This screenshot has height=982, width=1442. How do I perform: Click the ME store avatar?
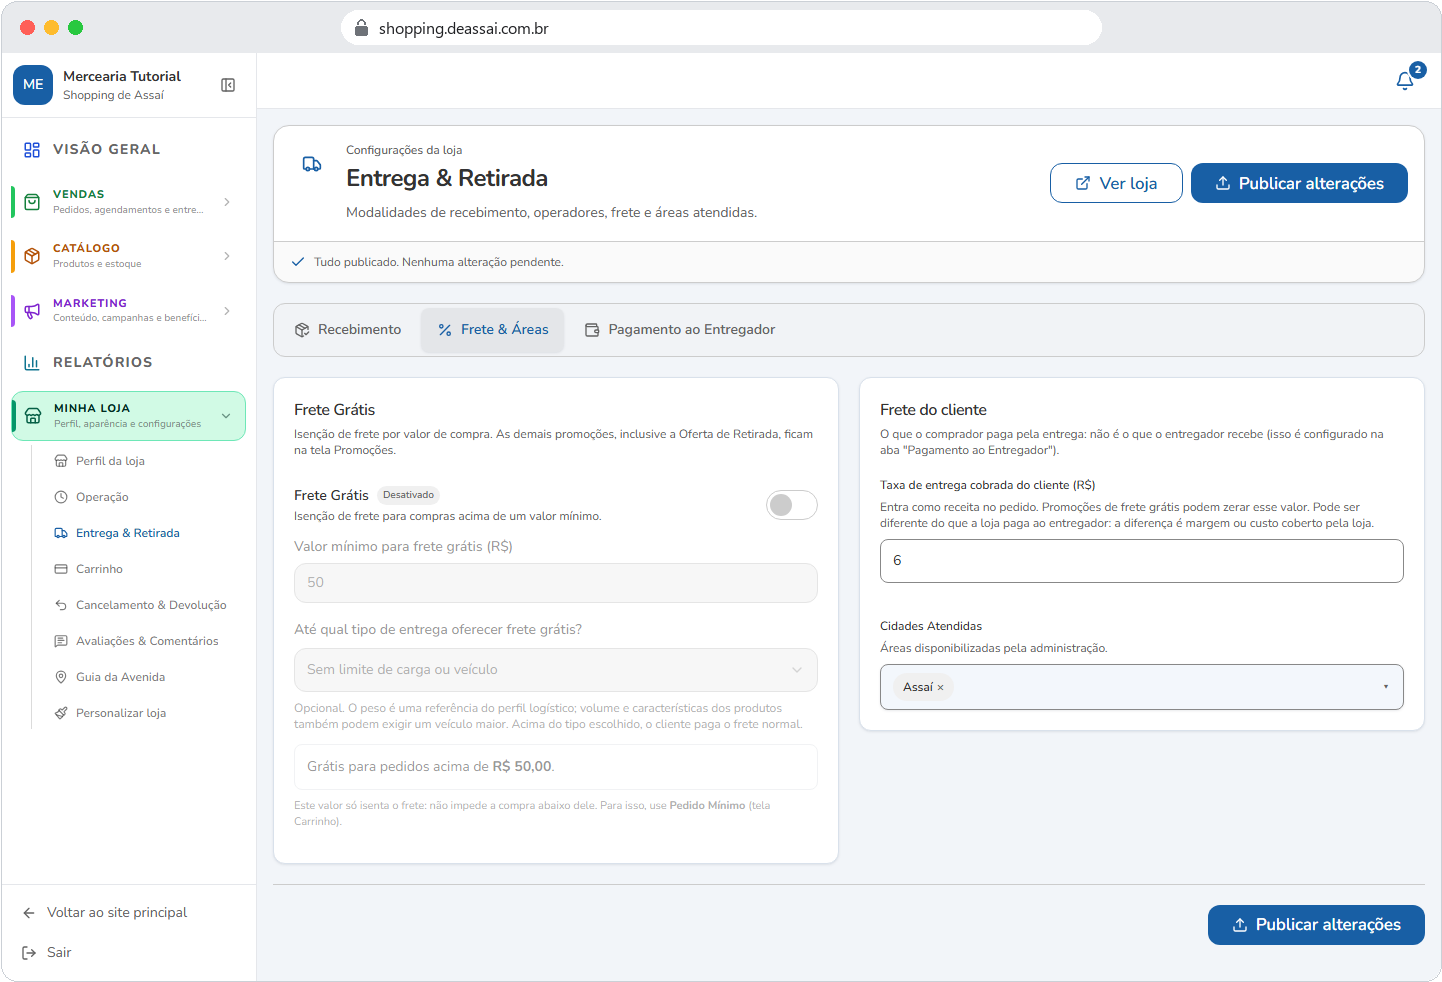(x=33, y=85)
